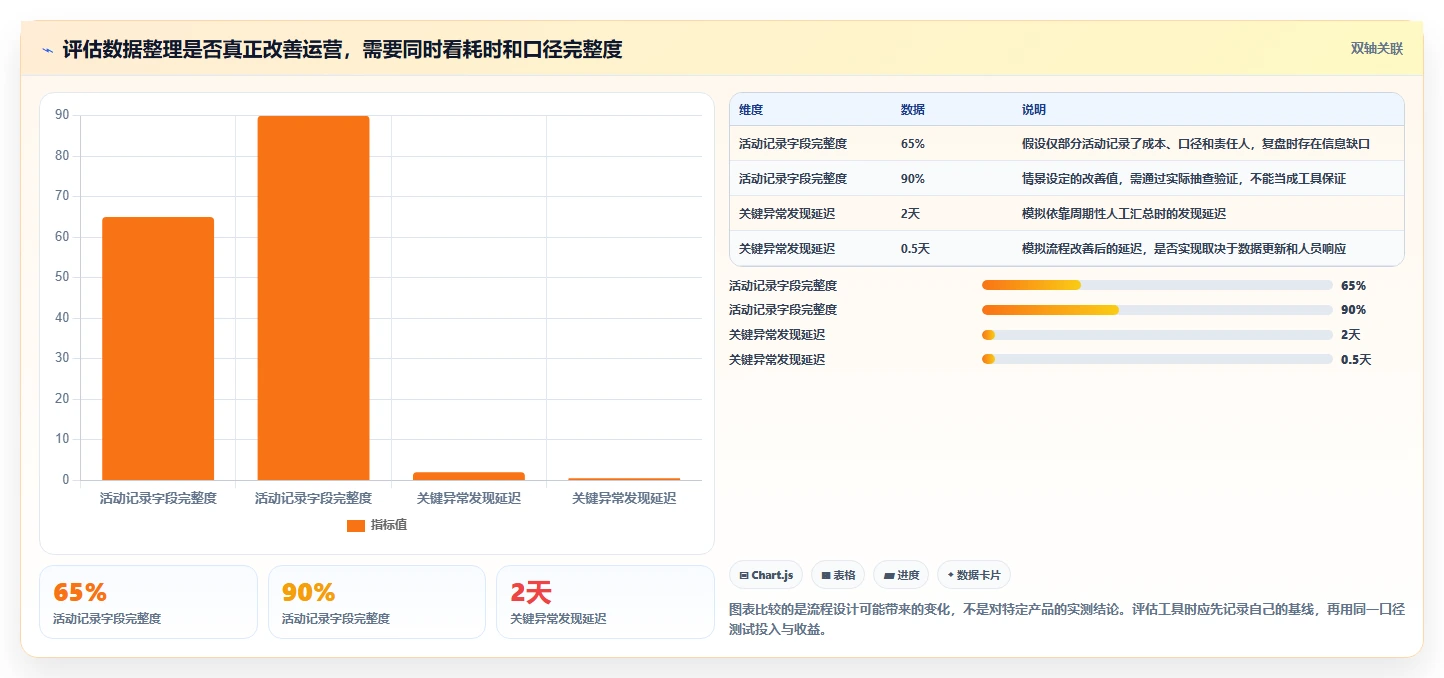The width and height of the screenshot is (1444, 678).
Task: Click the footer note starting 图表比较的是流程设计
Action: pos(1068,619)
